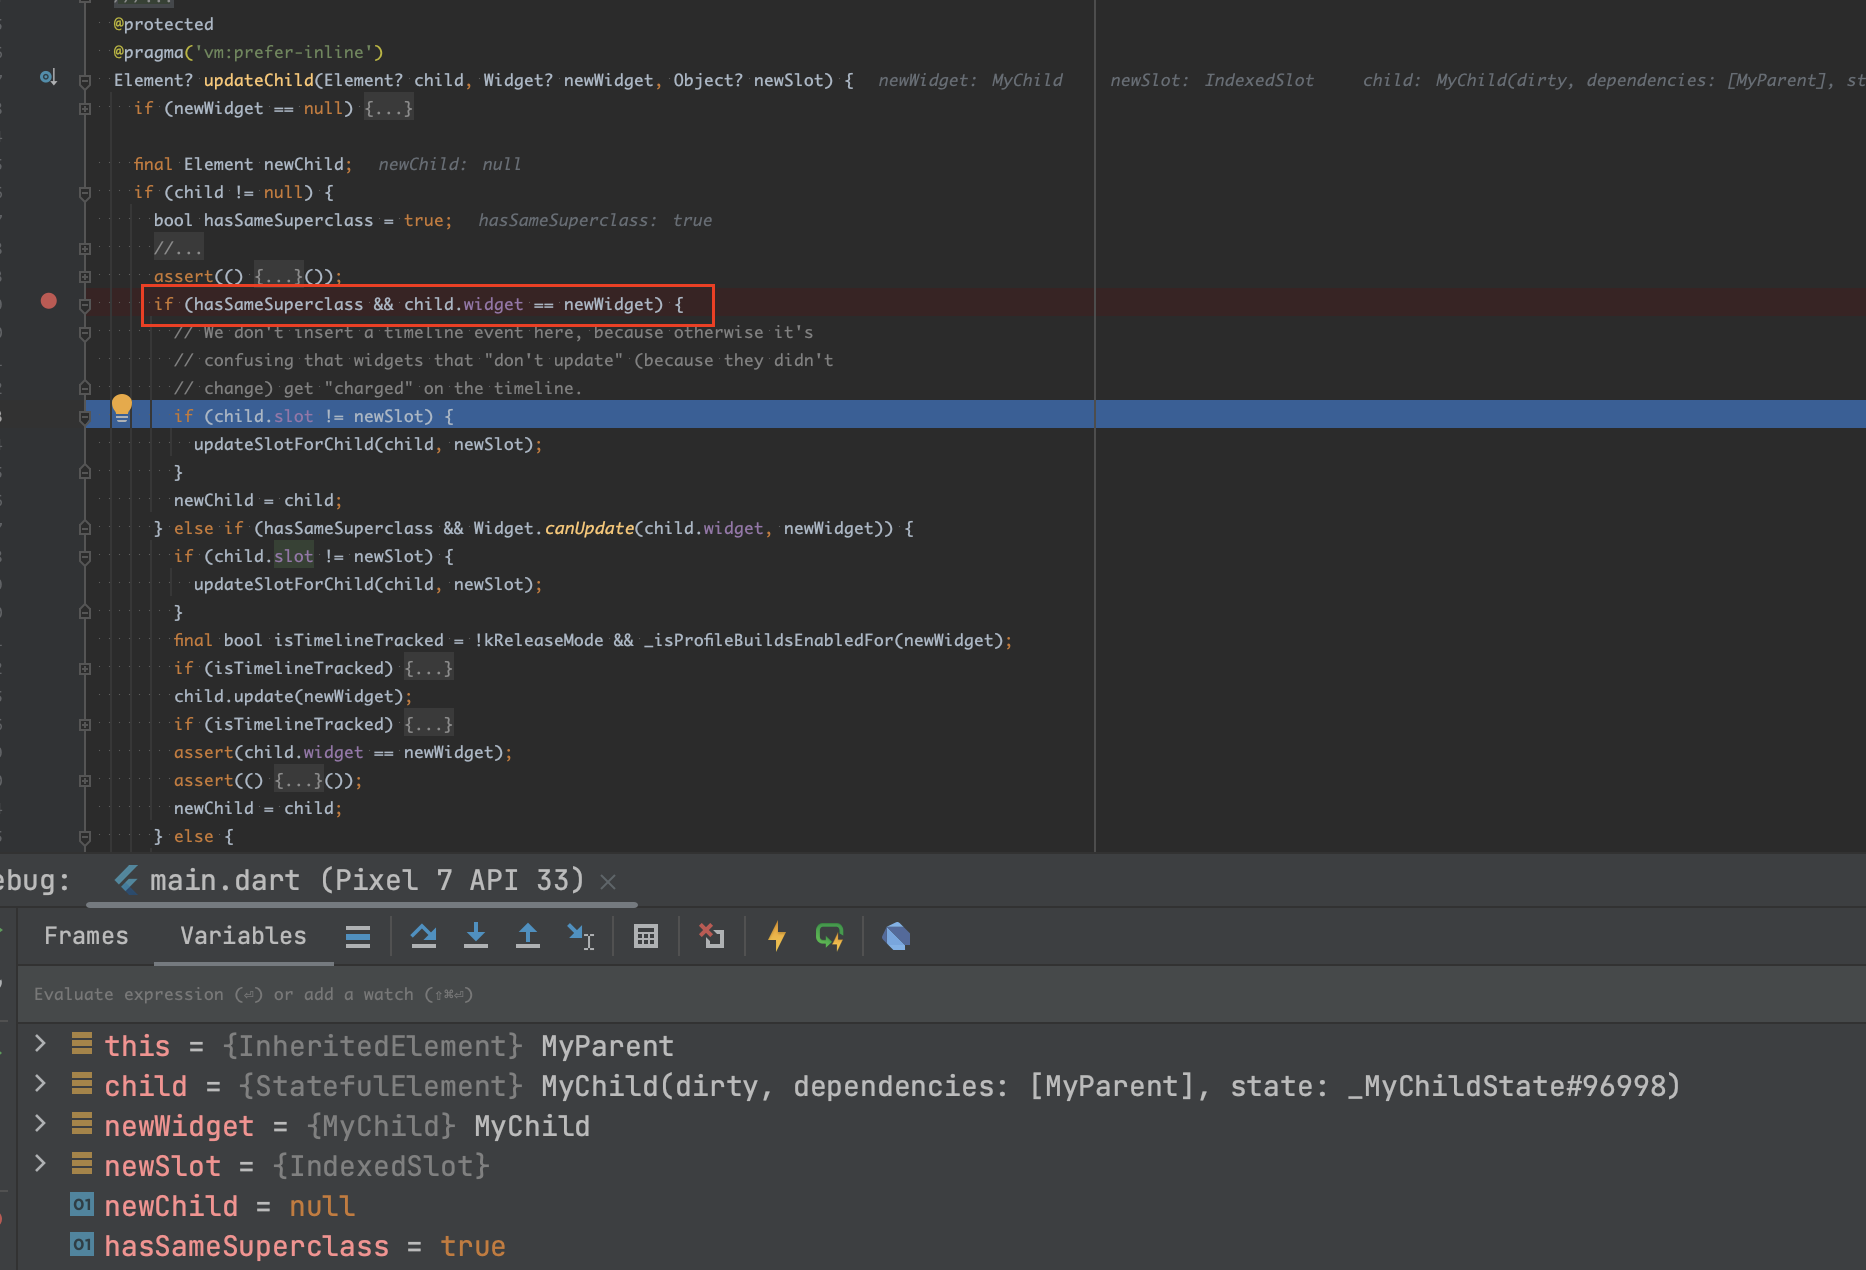
Task: Open Evaluate Expression calculator icon
Action: tap(646, 936)
